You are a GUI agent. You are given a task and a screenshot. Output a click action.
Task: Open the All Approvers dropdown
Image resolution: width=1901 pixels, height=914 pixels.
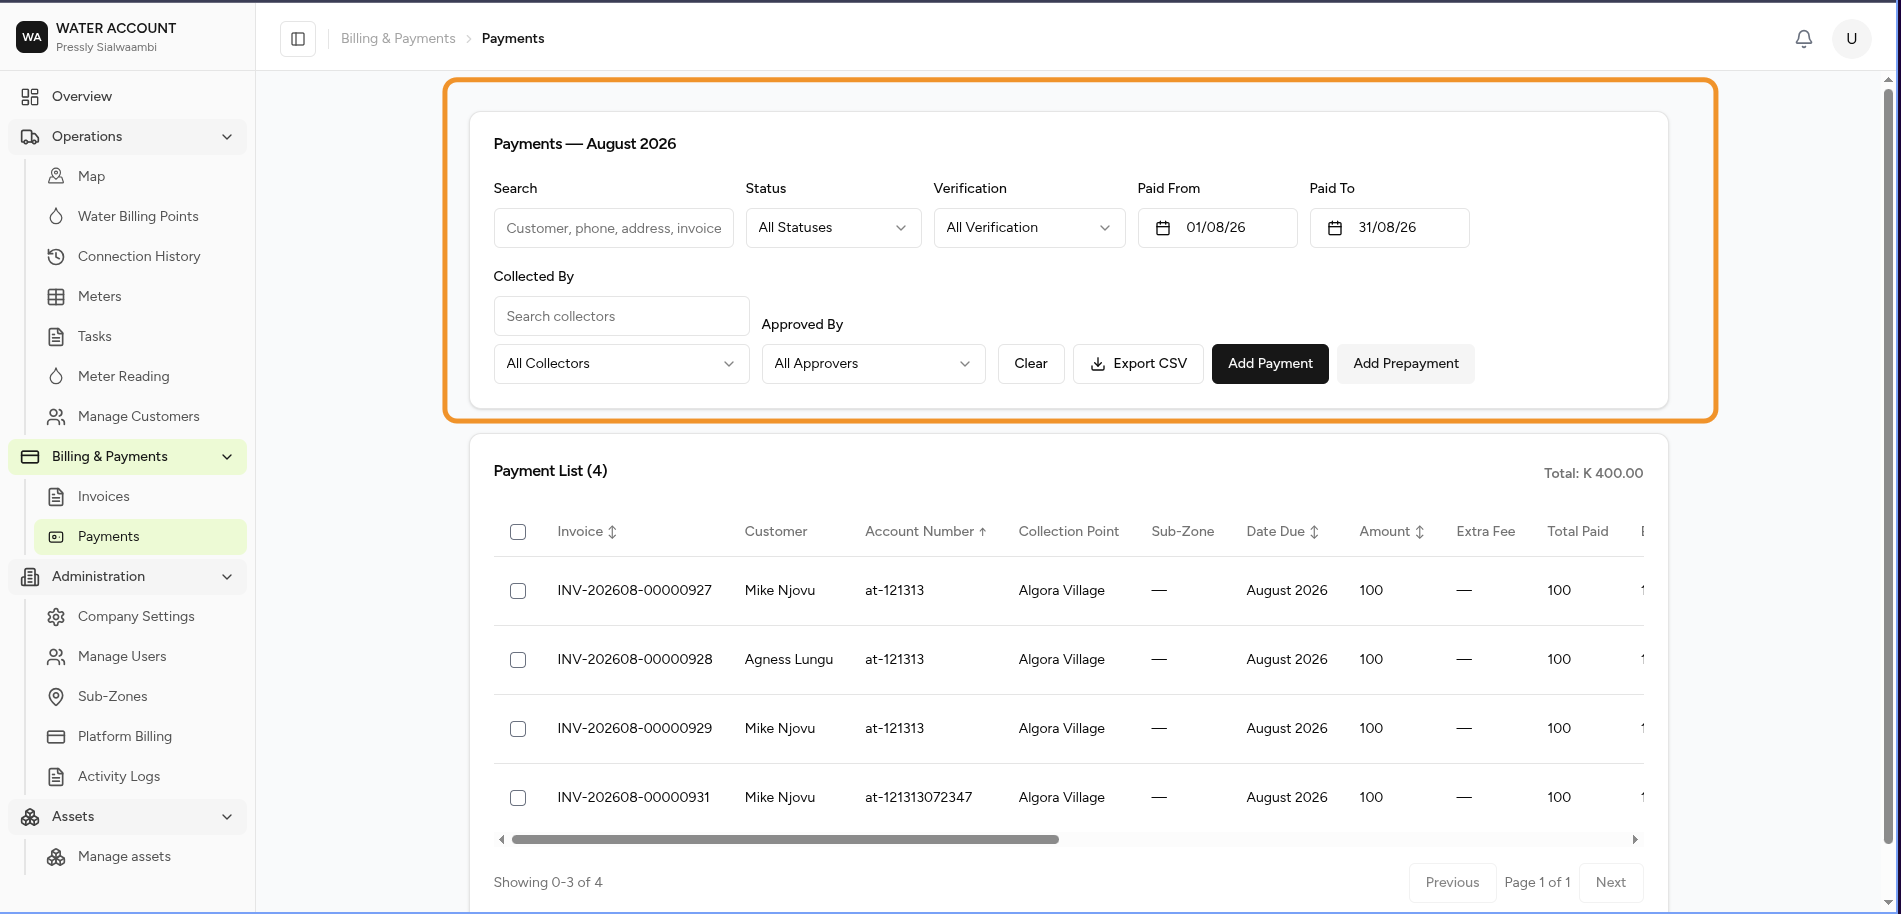pos(873,364)
